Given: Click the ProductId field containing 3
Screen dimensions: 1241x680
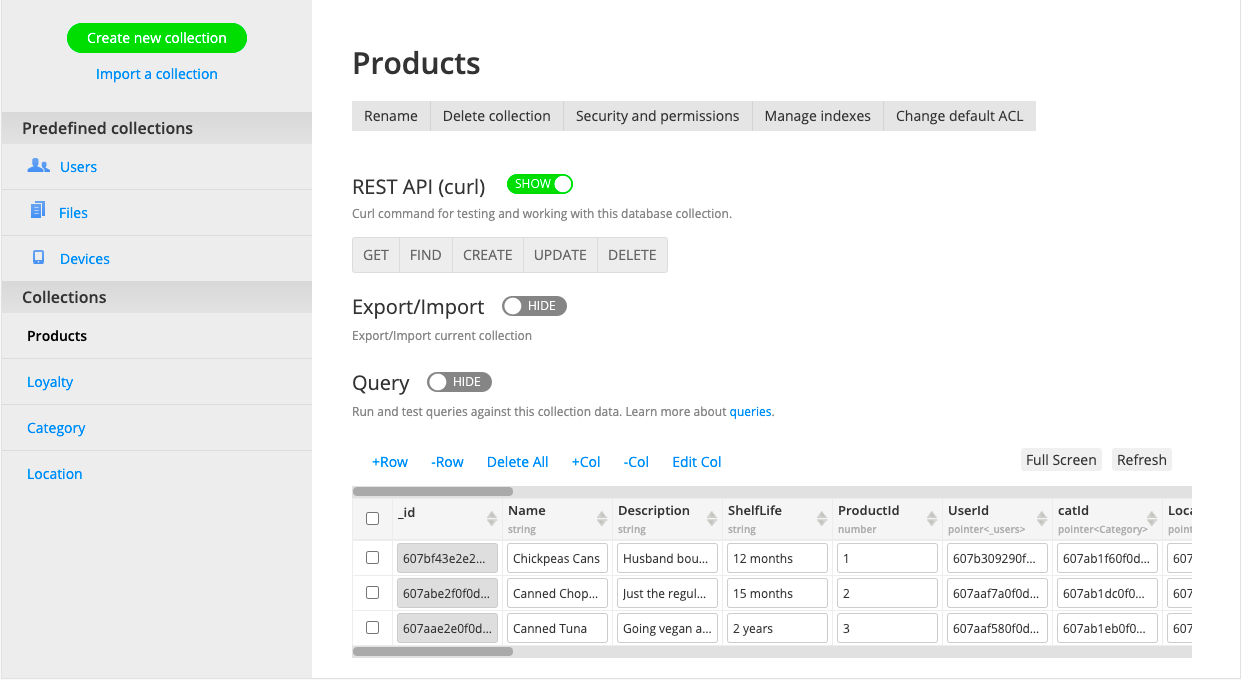Looking at the screenshot, I should tap(888, 628).
